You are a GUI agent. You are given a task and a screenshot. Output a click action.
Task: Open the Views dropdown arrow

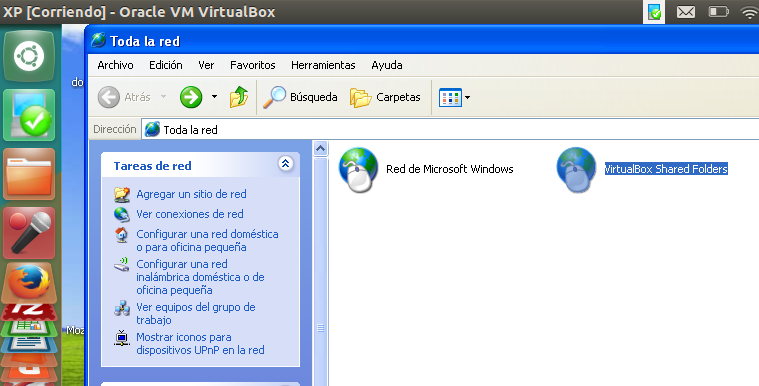[x=468, y=97]
